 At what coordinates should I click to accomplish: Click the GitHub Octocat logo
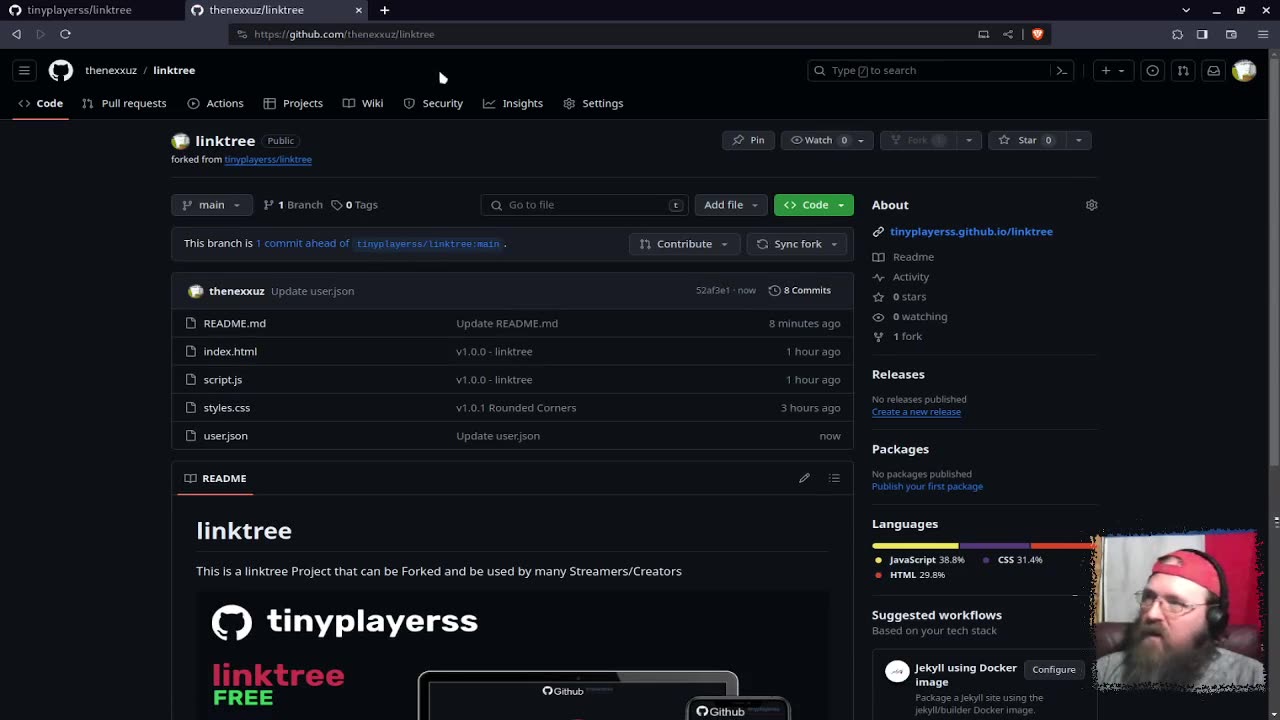pos(61,70)
